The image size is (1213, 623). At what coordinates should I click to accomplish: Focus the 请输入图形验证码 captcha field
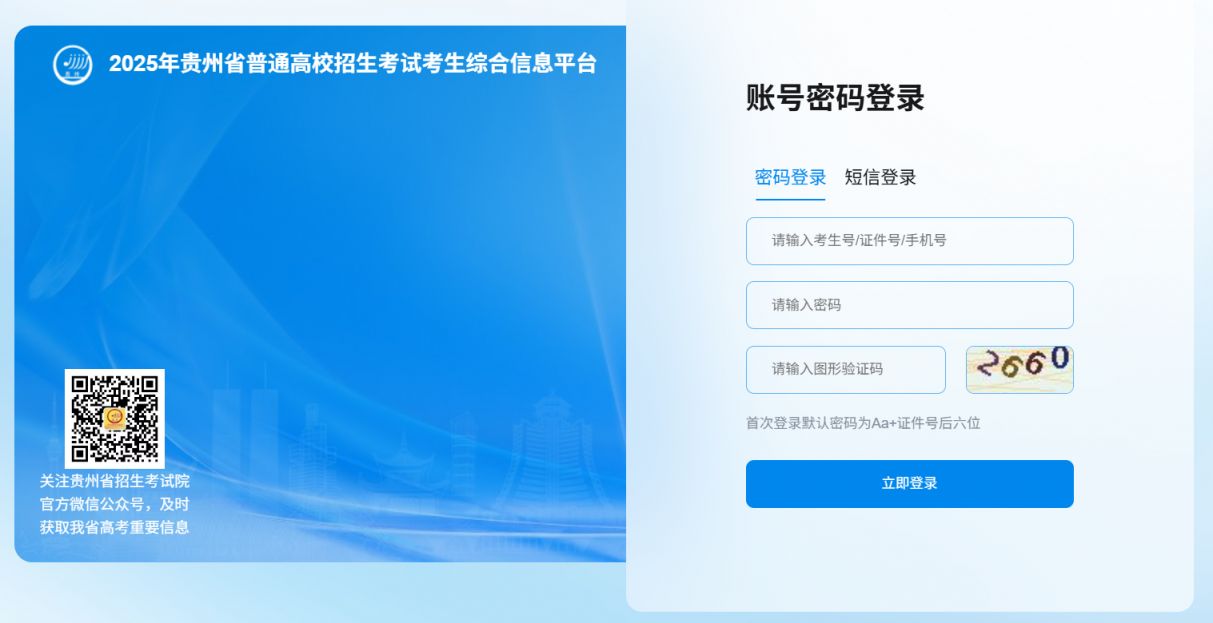click(846, 370)
